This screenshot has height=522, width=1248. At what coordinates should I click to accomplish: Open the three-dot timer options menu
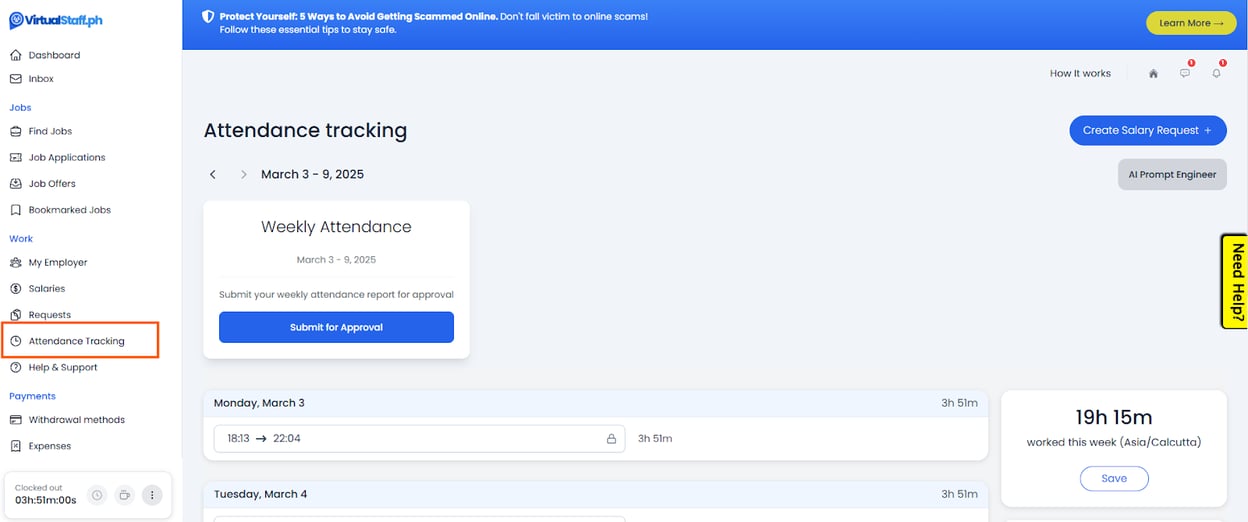pos(151,494)
